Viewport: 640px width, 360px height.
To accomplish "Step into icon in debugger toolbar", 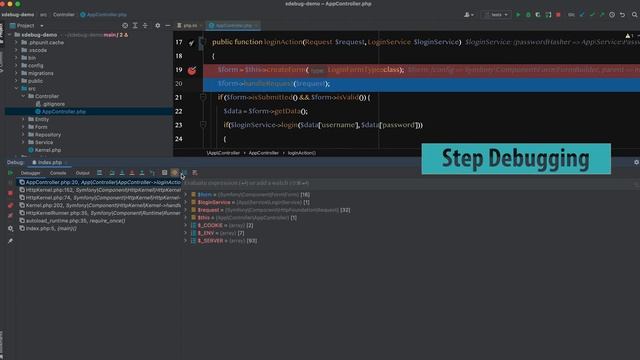I will point(122,173).
